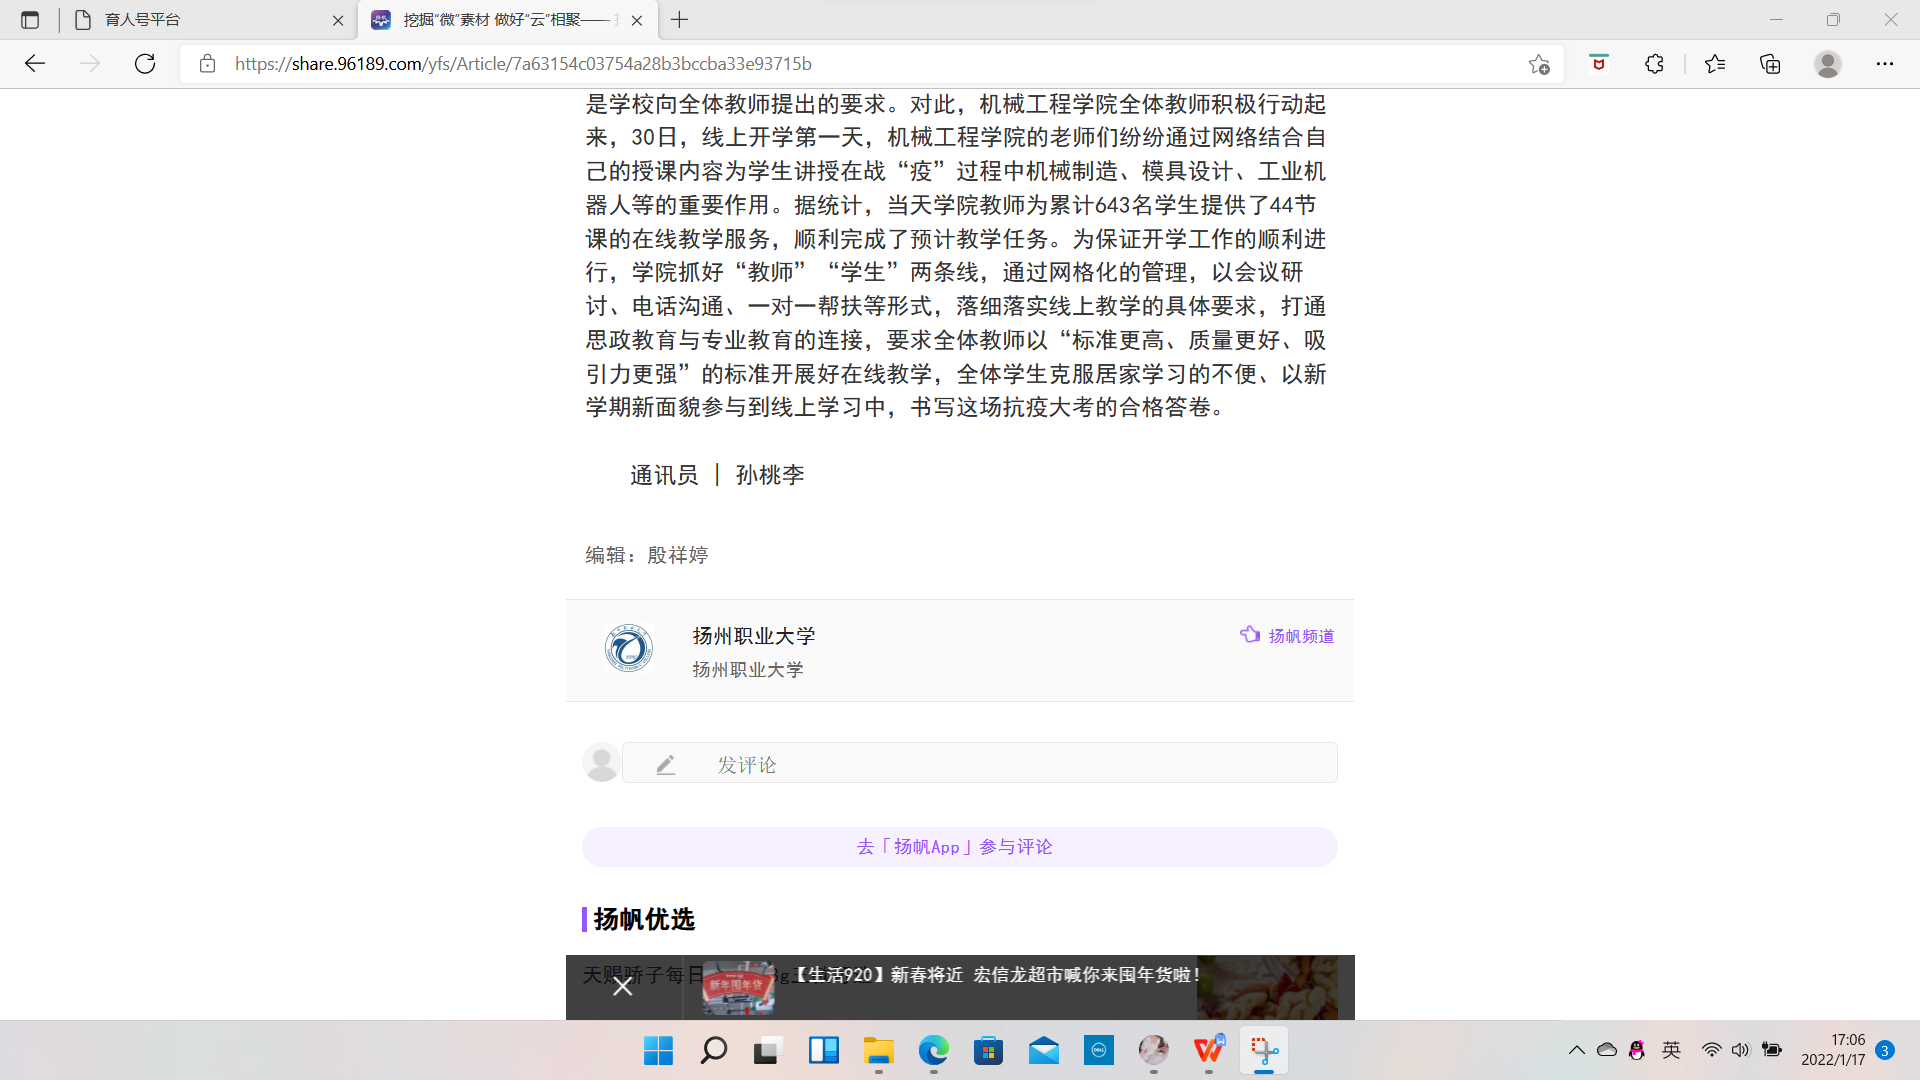Navigate back to the previous page
1920x1080 pixels.
35,64
